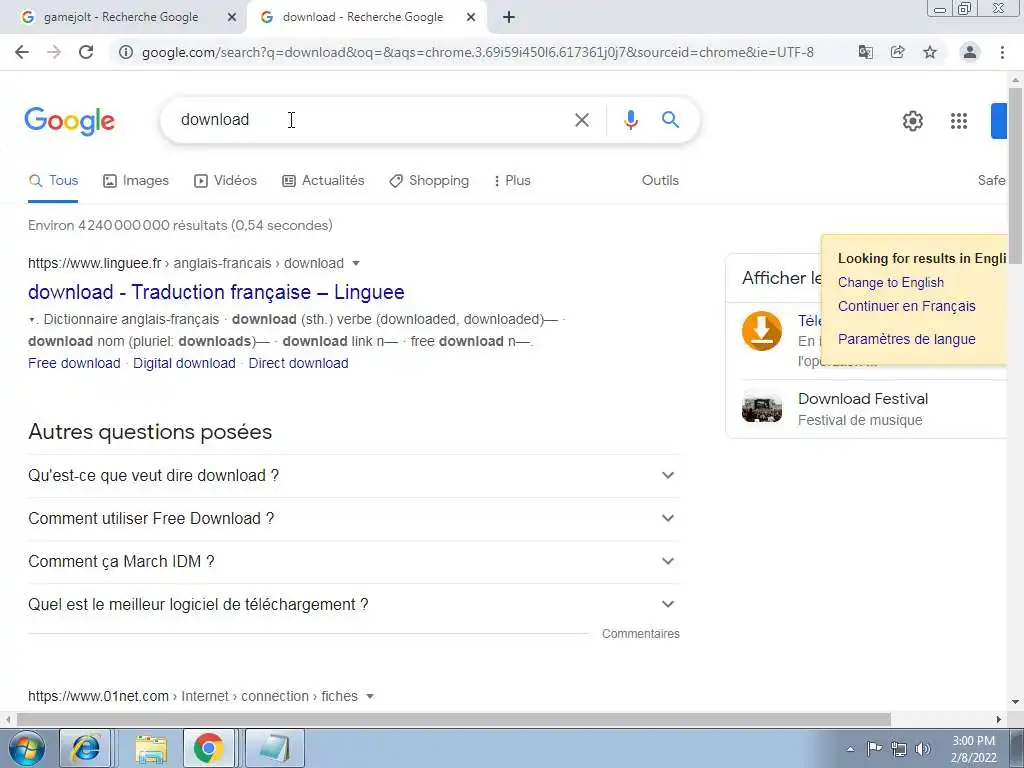Open File Explorer from taskbar
This screenshot has height=768, width=1024.
click(150, 748)
